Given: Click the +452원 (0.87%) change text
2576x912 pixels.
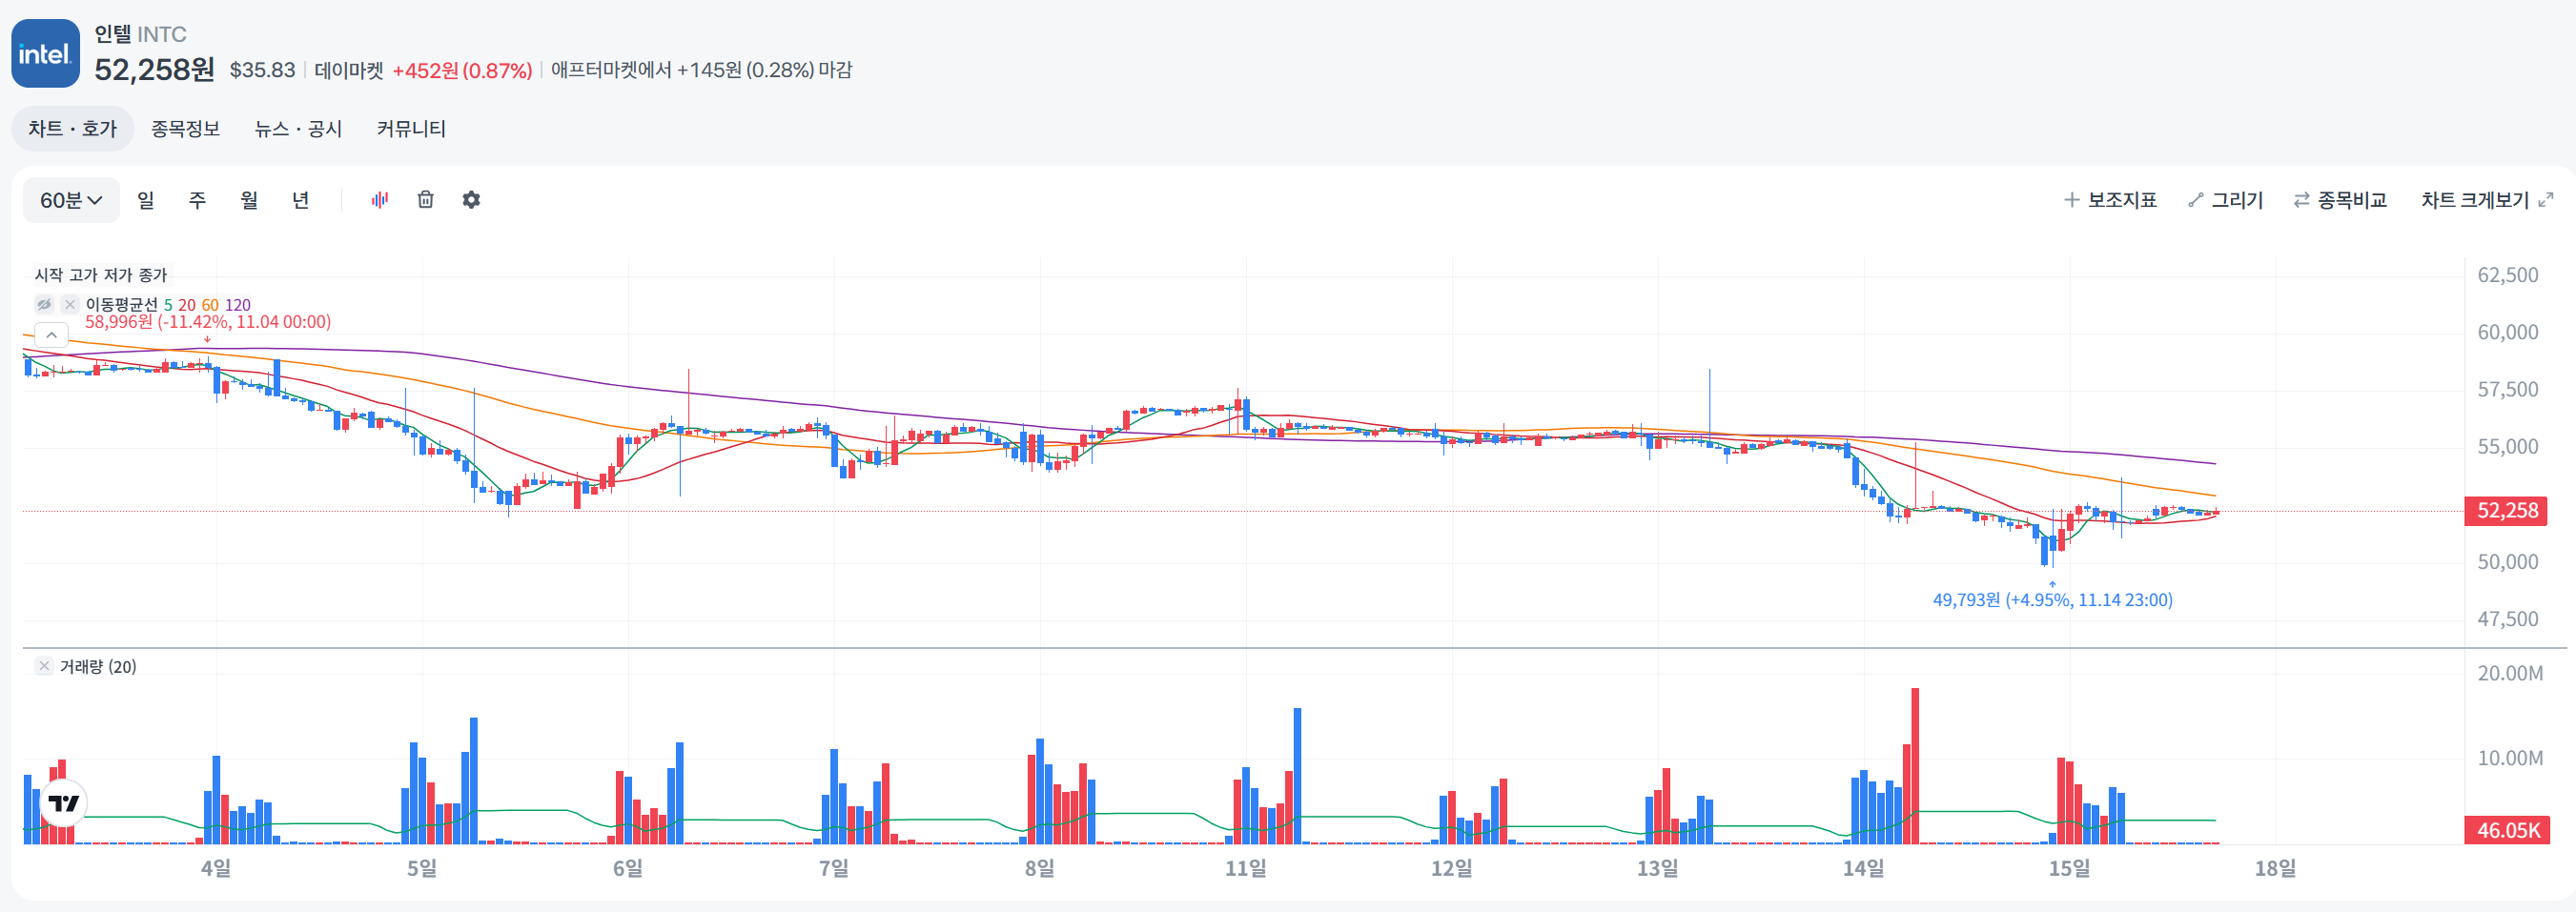Looking at the screenshot, I should point(462,71).
